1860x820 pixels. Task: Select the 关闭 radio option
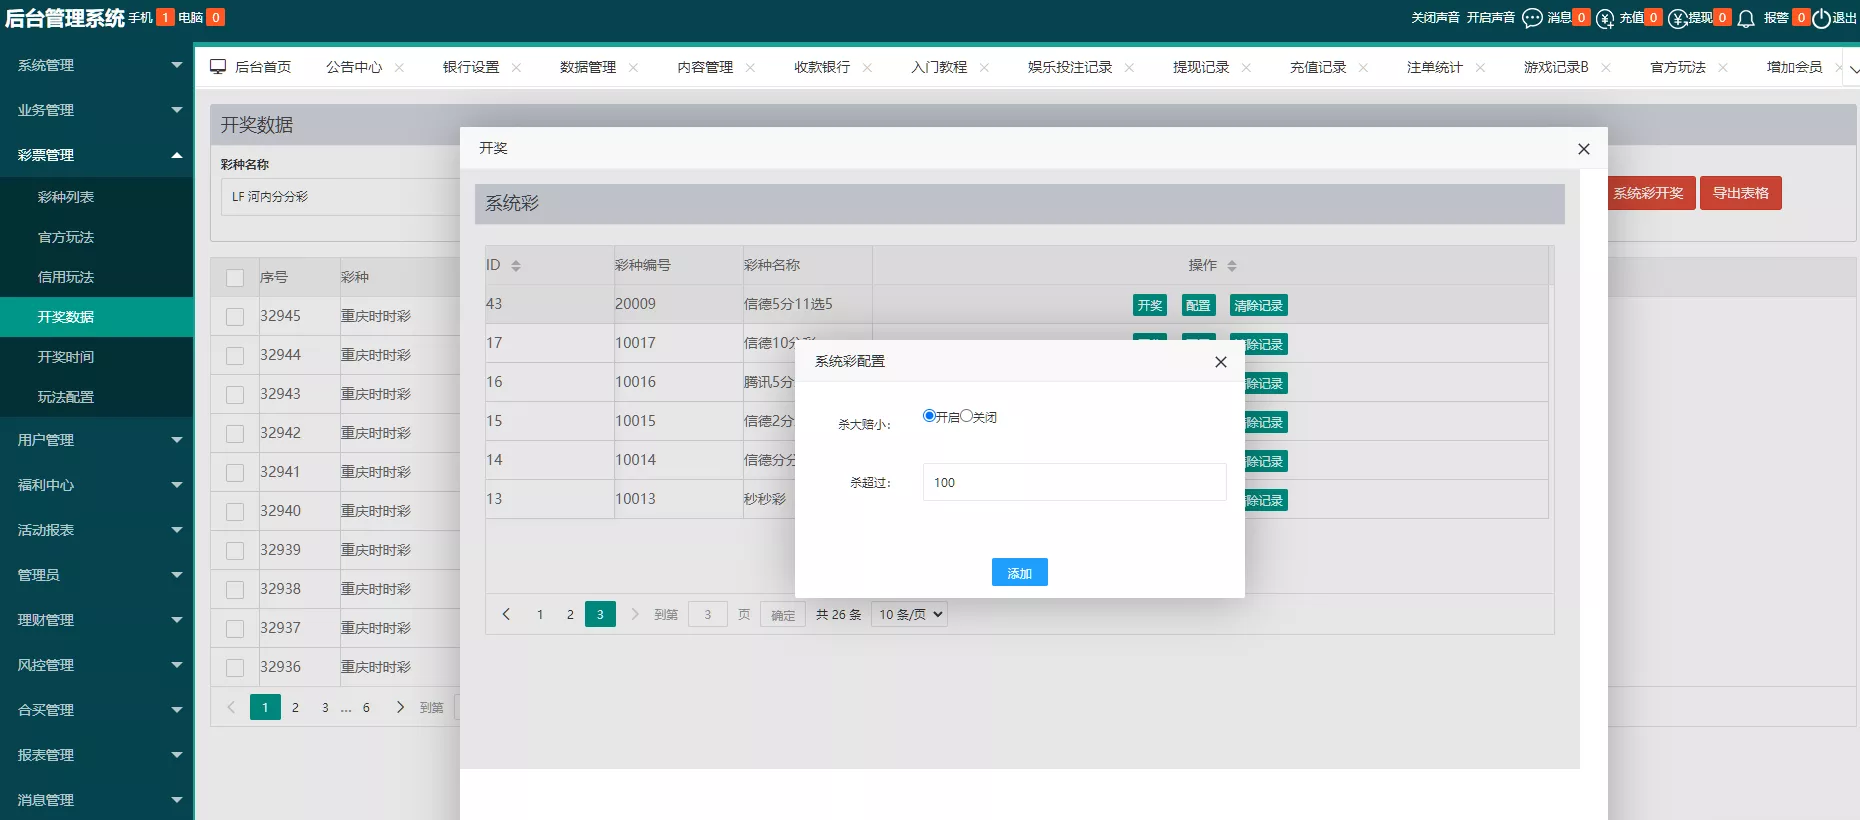click(x=966, y=416)
